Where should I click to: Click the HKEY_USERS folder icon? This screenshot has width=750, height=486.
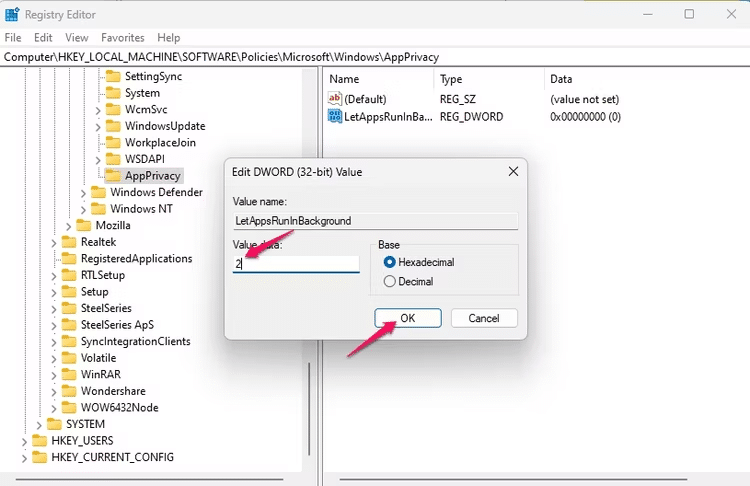[40, 441]
